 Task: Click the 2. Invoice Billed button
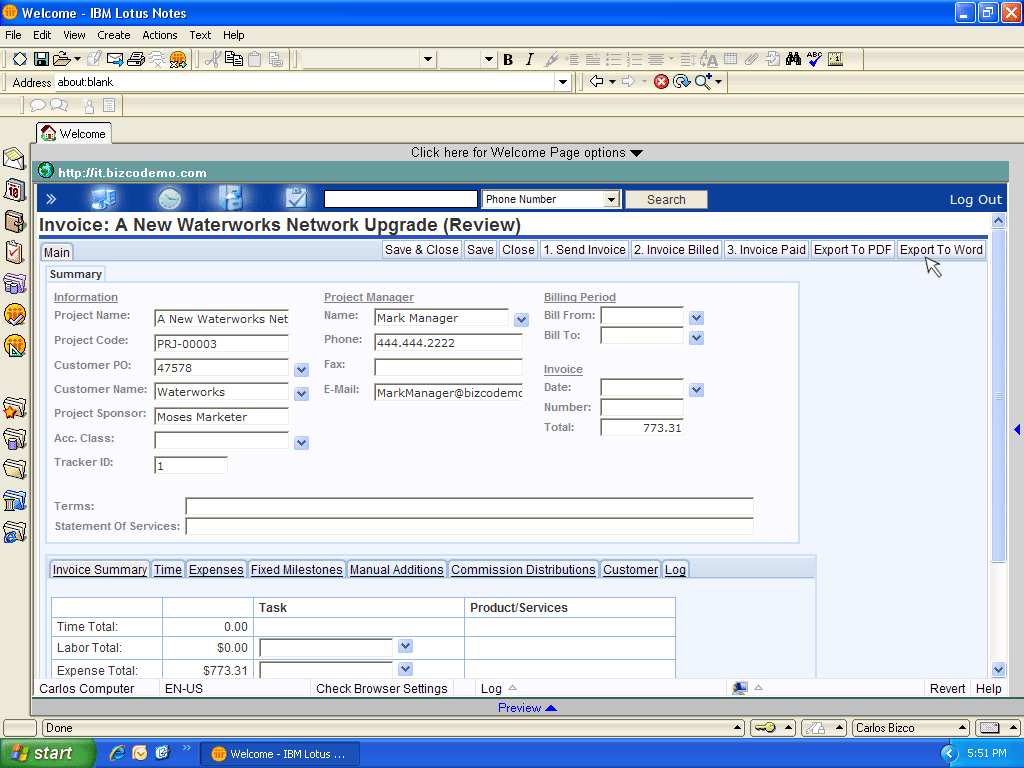(676, 250)
